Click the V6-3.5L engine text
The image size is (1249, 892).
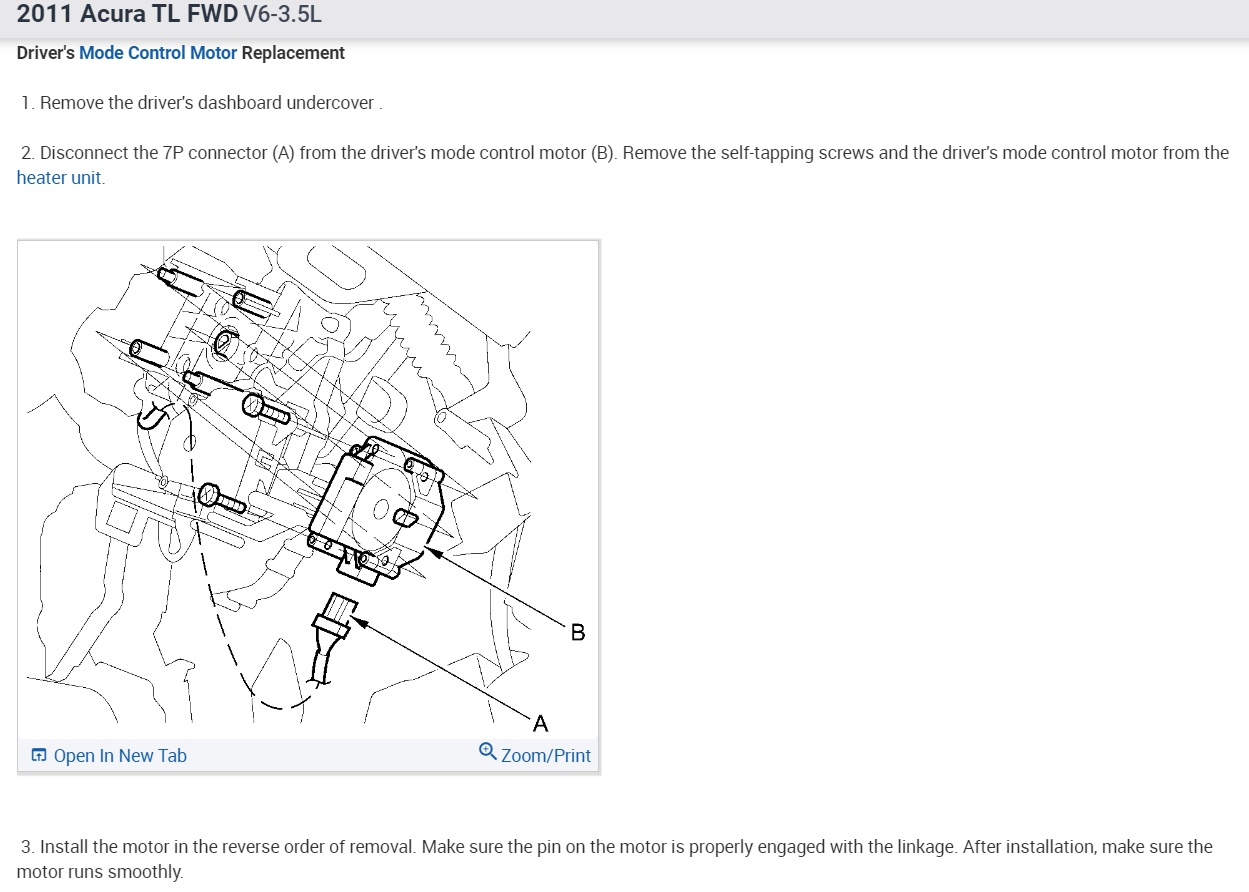coord(283,15)
